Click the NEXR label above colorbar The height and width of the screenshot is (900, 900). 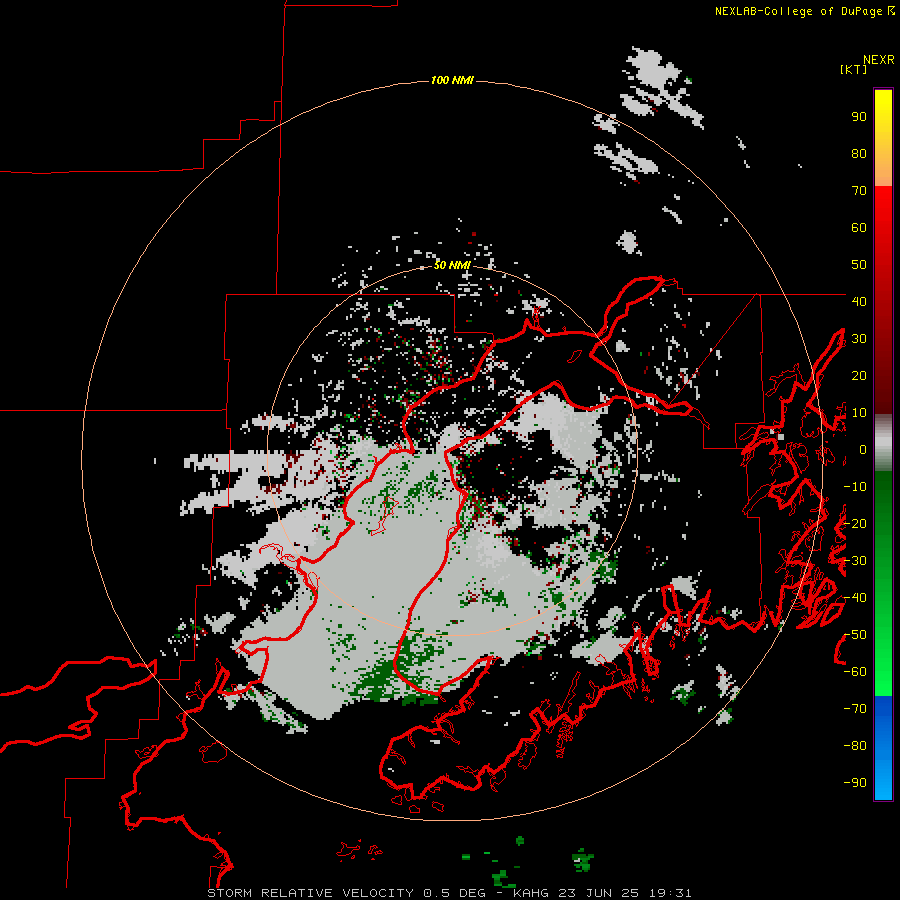tap(879, 60)
